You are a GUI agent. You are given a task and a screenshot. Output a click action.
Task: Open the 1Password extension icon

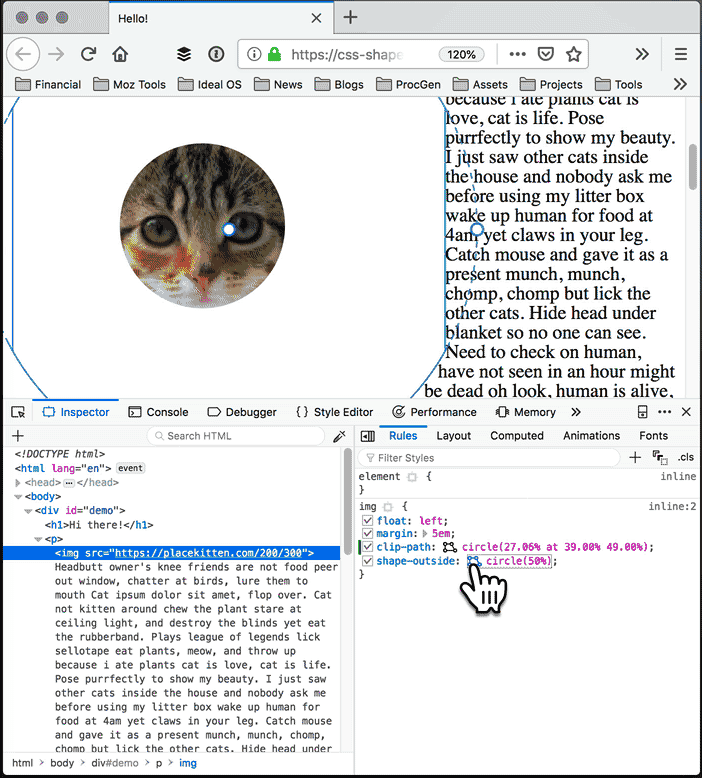[216, 54]
